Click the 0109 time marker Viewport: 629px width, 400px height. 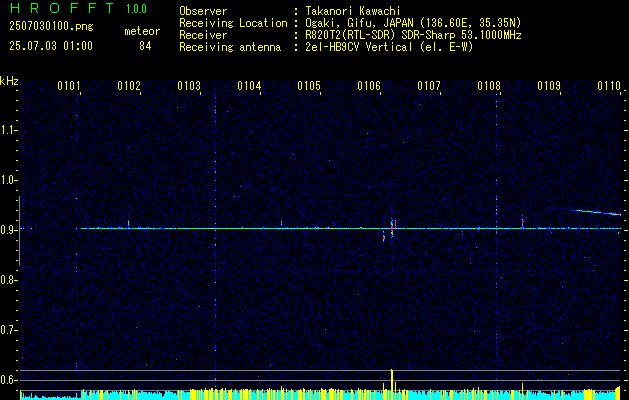pos(549,85)
